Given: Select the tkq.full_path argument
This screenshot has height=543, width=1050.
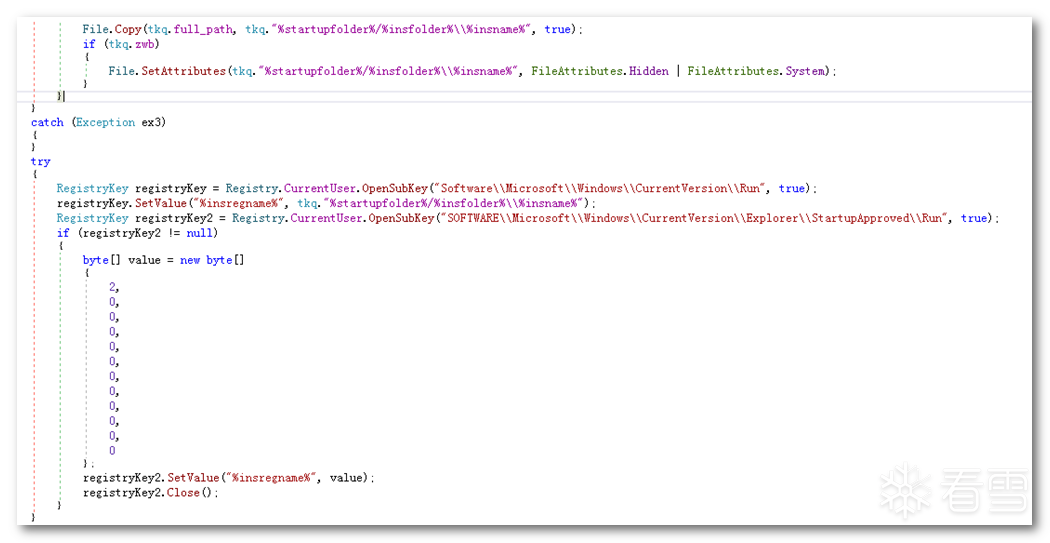Looking at the screenshot, I should (190, 29).
